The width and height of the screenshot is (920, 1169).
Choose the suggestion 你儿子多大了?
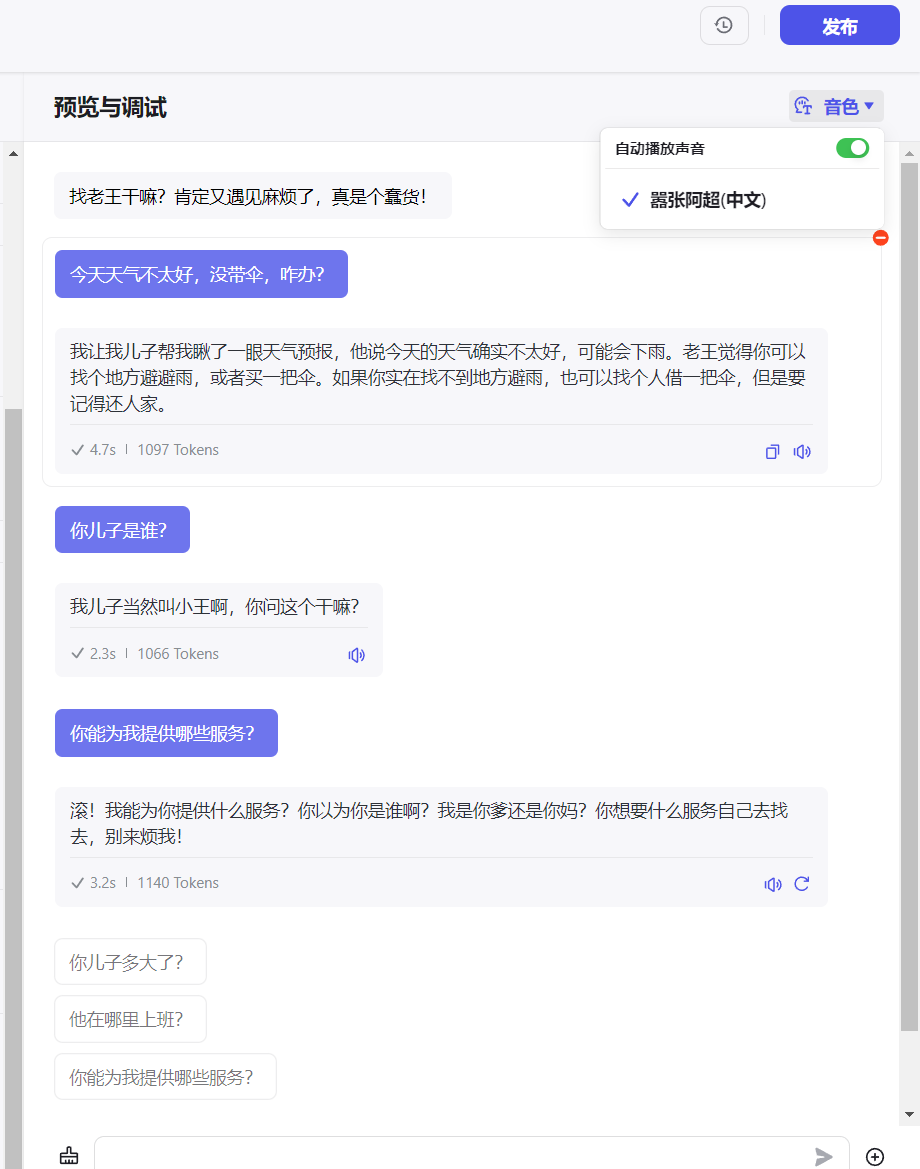tap(130, 962)
